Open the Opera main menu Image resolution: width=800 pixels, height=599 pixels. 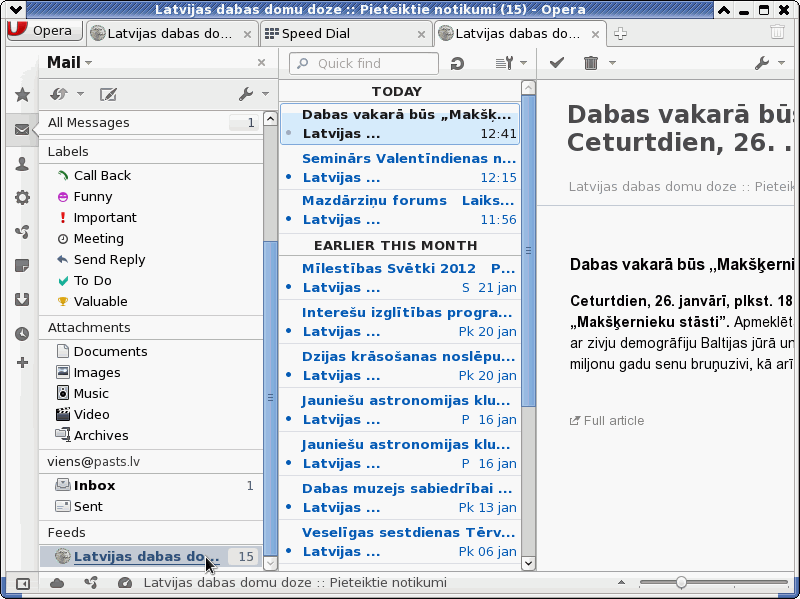click(45, 30)
